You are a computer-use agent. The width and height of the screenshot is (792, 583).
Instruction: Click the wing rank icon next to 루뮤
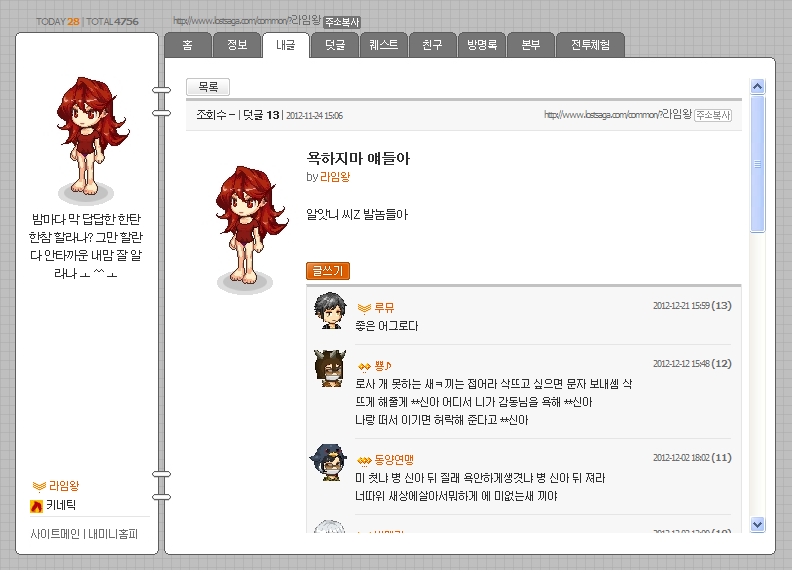coord(364,308)
